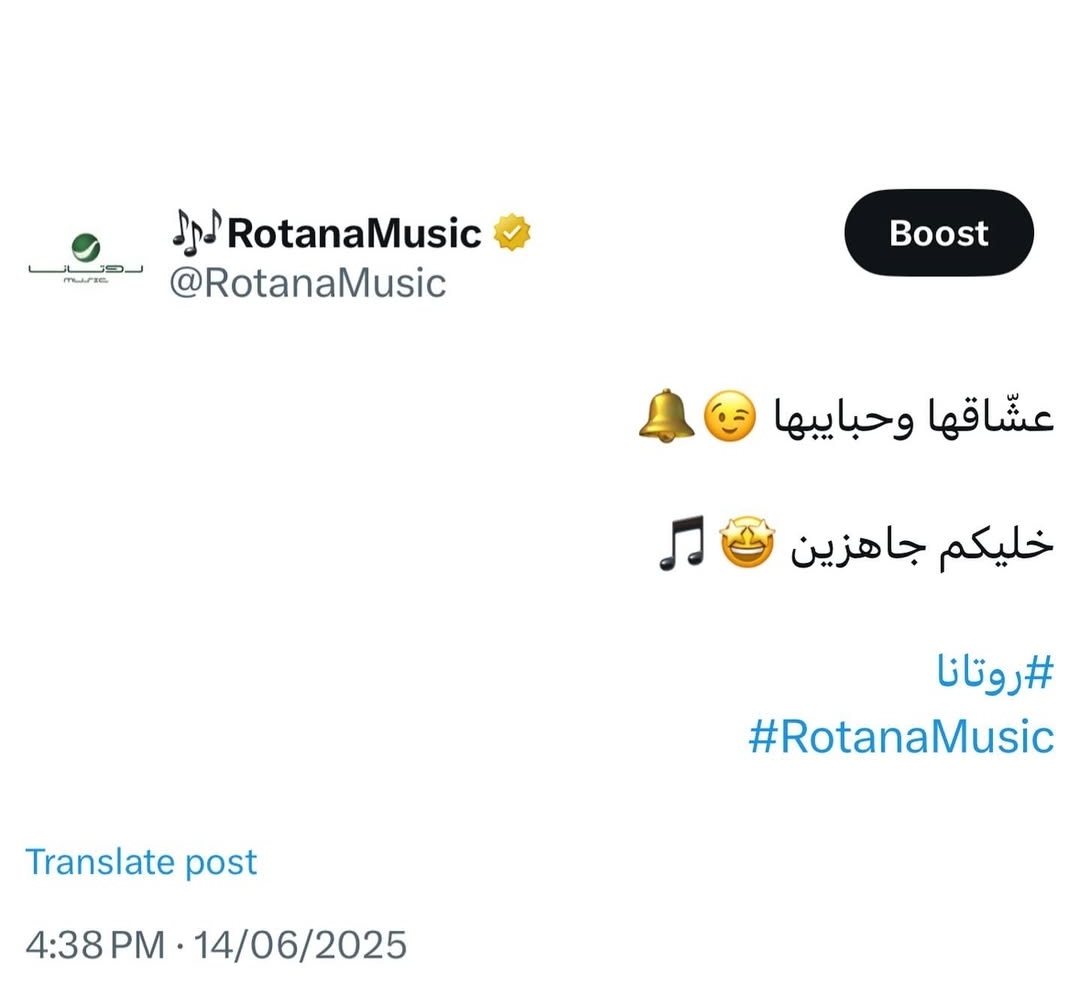The image size is (1080, 998).
Task: Click the green Rotana logo circle
Action: click(x=85, y=247)
